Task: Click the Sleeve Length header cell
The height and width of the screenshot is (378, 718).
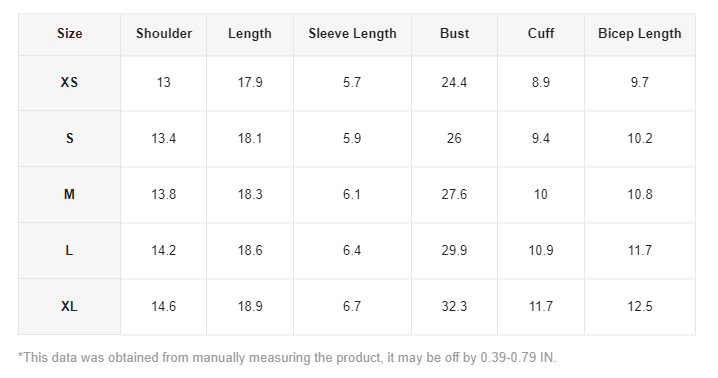Action: (x=352, y=34)
